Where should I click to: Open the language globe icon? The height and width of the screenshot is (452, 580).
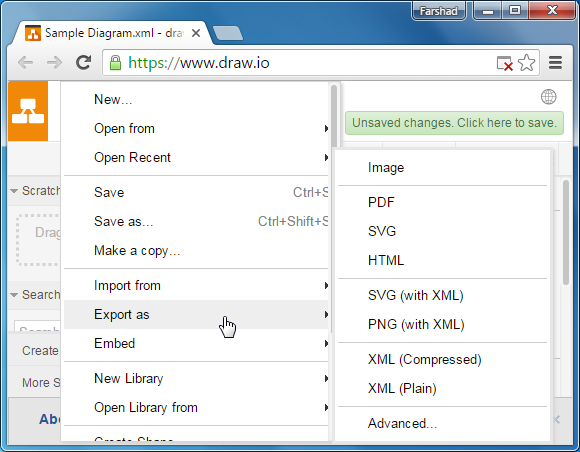(x=548, y=97)
